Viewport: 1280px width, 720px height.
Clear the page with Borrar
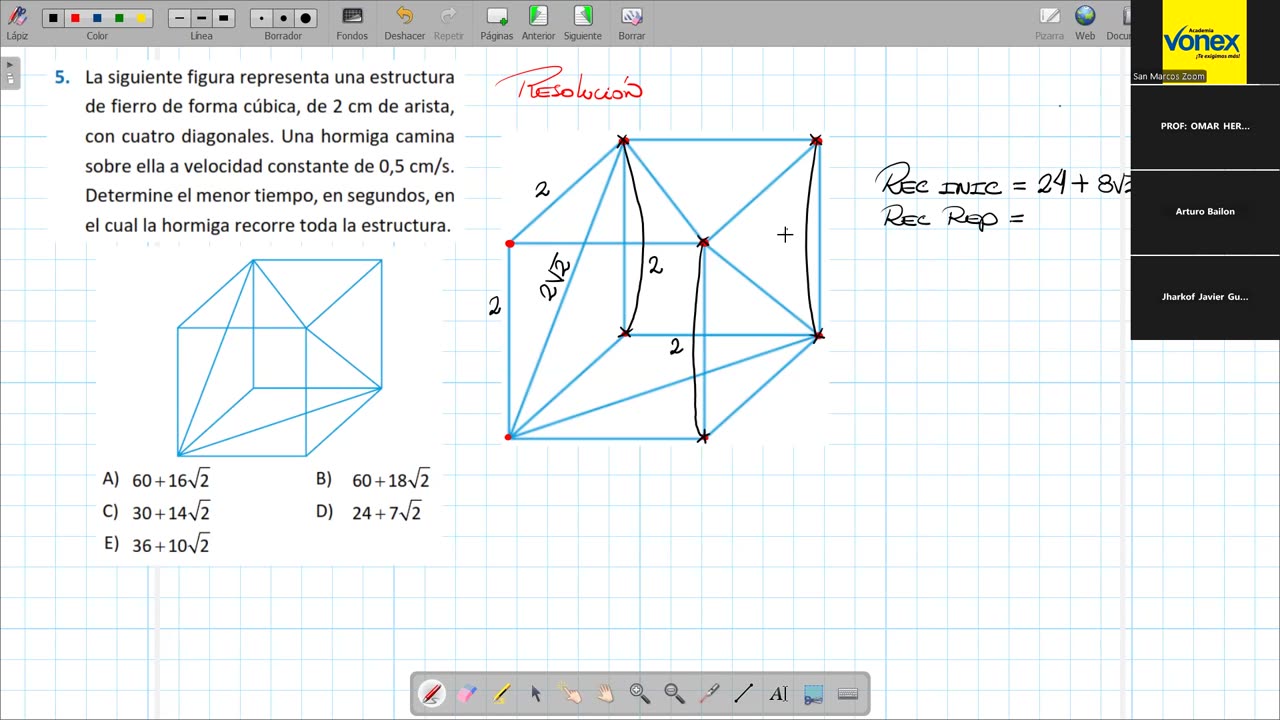[x=631, y=22]
